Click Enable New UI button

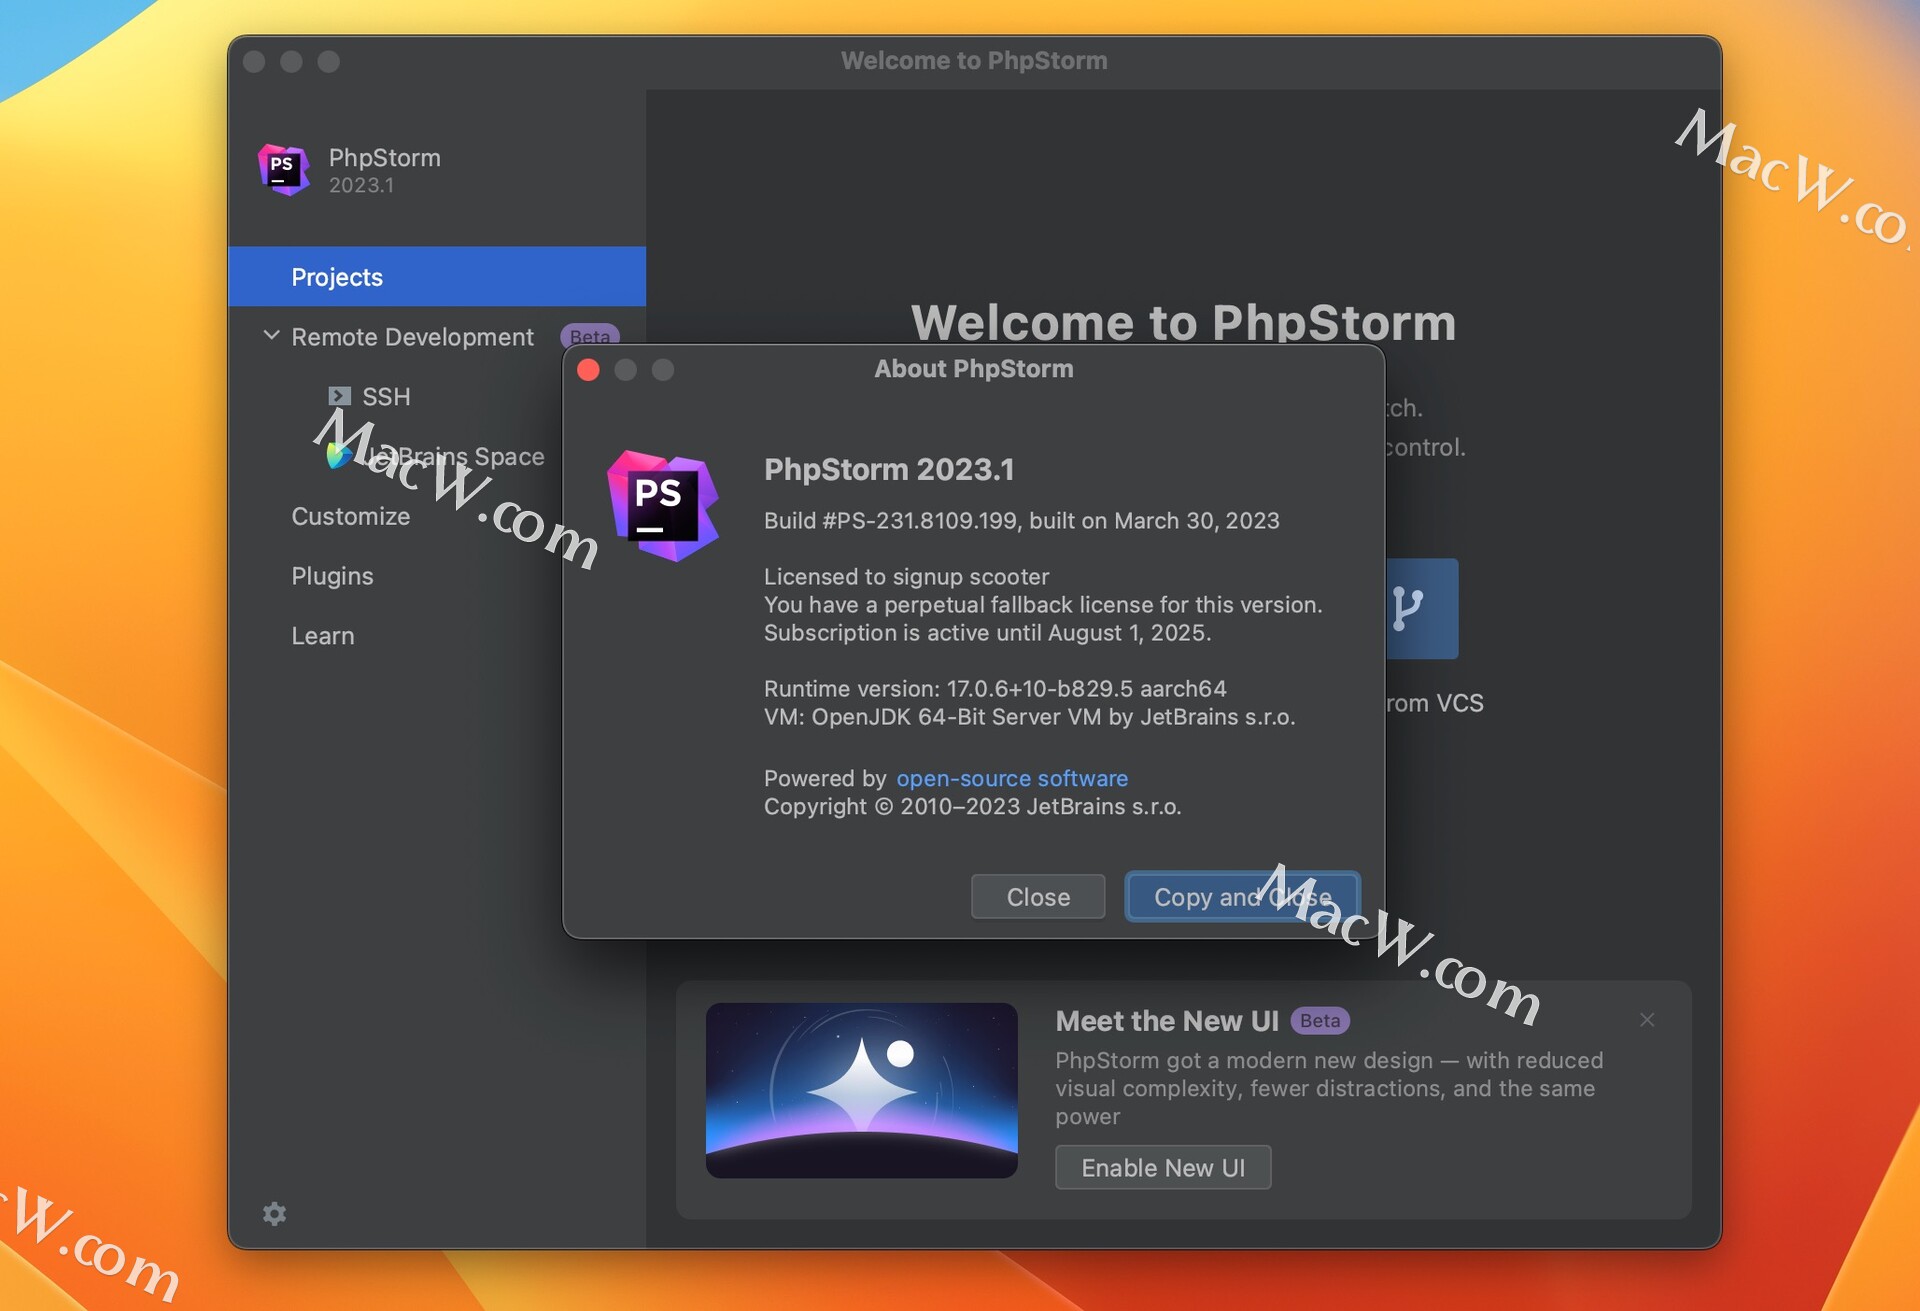(x=1163, y=1168)
